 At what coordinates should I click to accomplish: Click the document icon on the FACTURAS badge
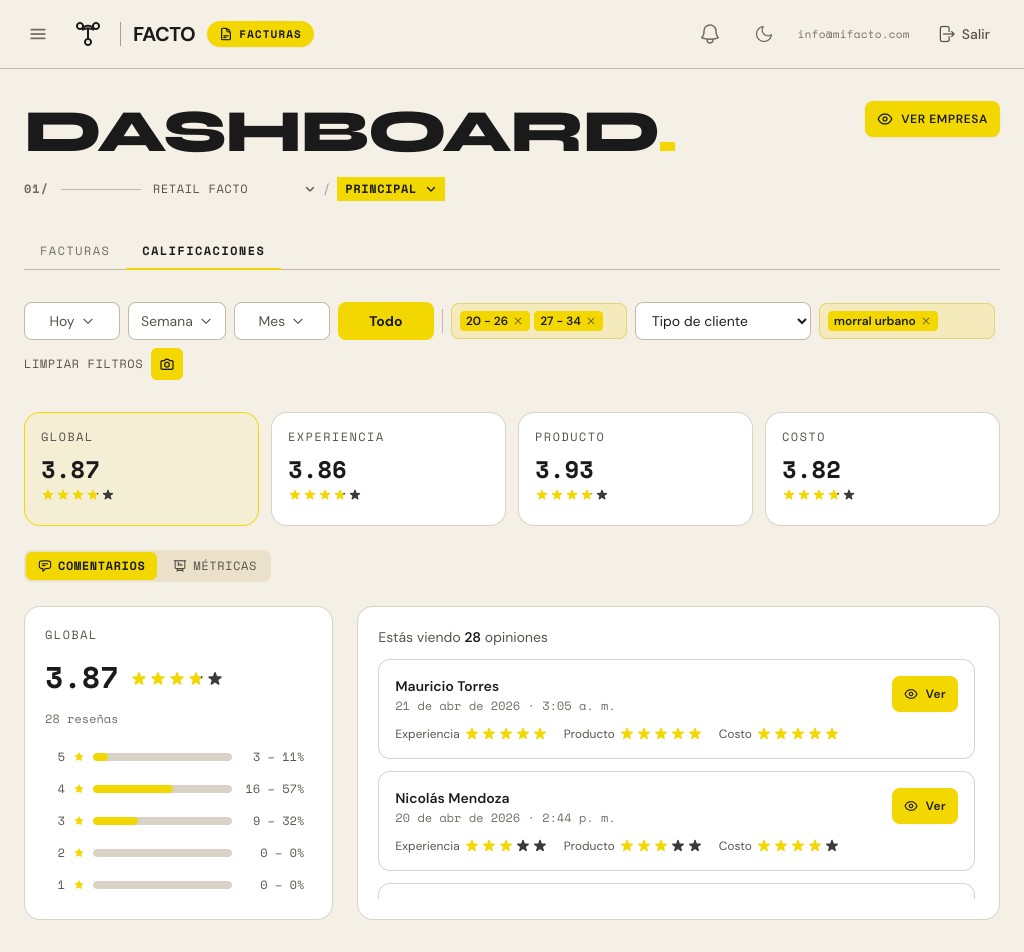pyautogui.click(x=225, y=33)
